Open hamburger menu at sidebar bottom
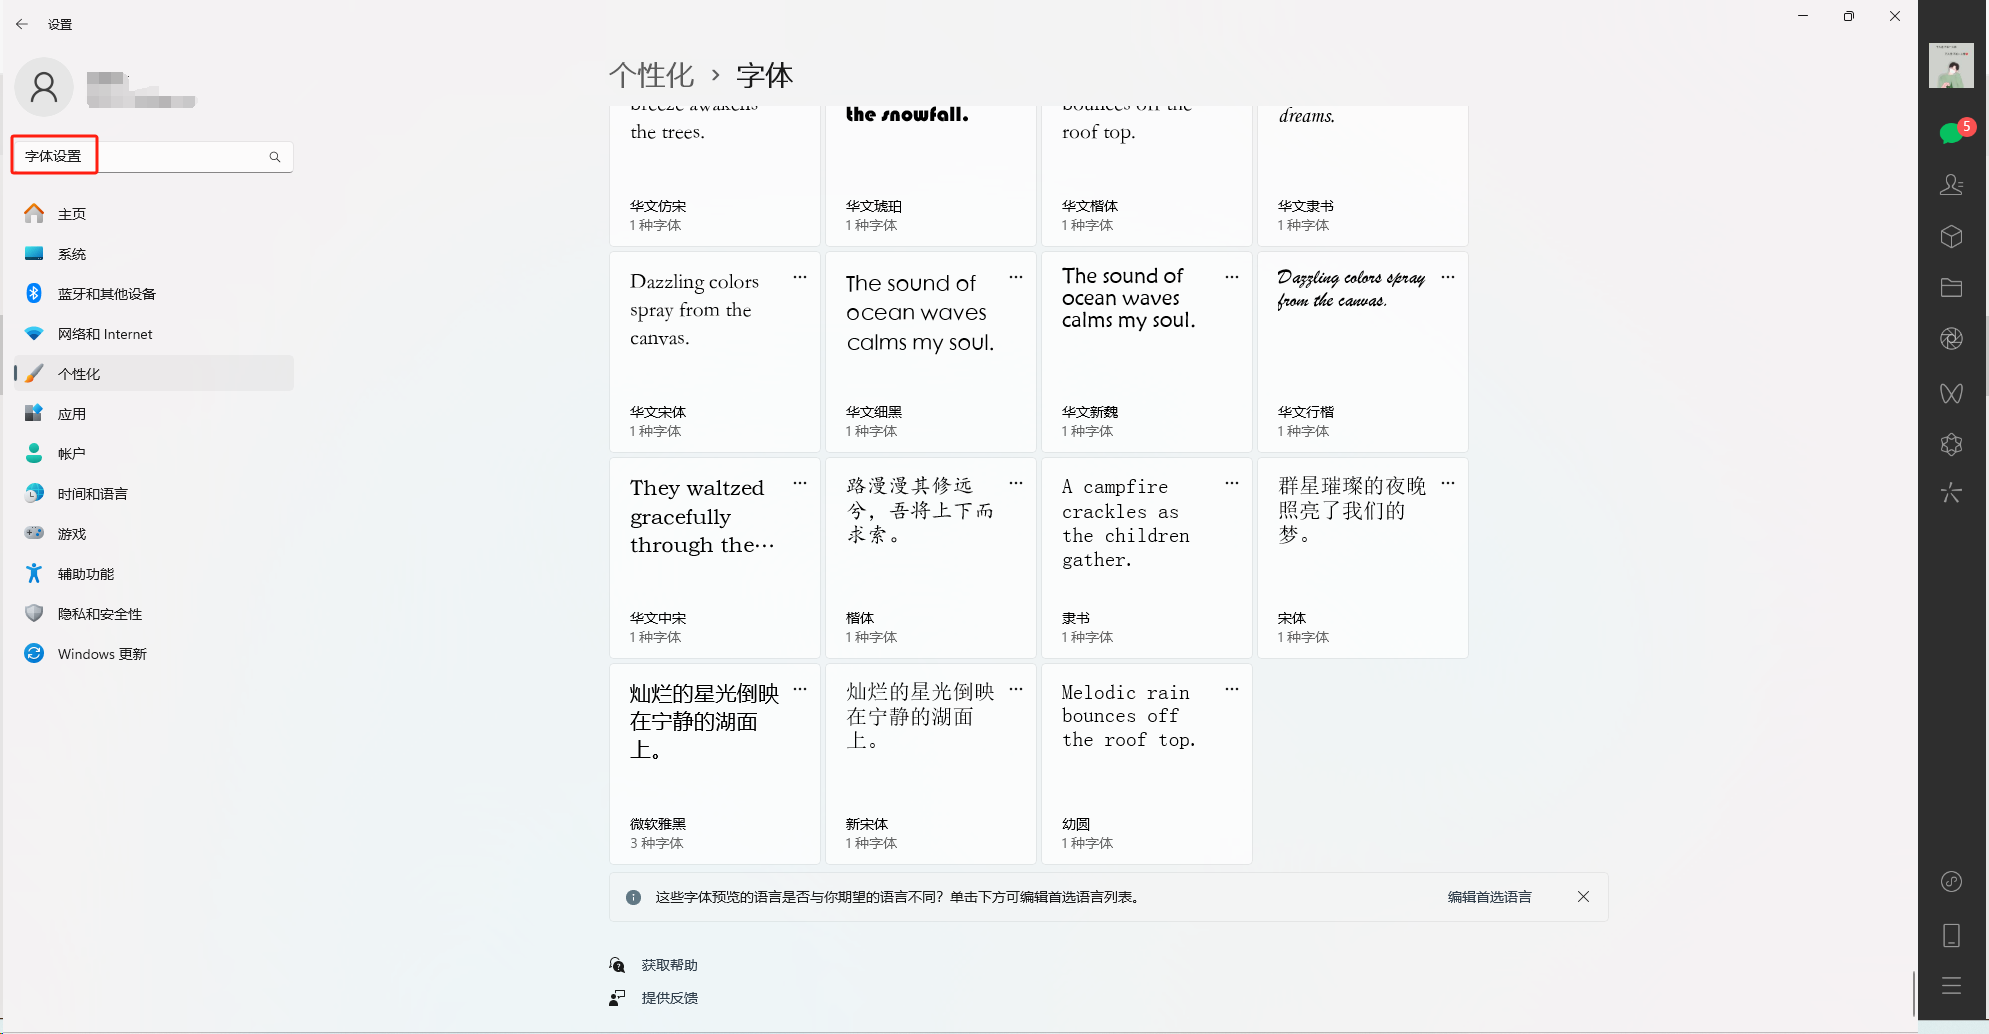Screen dimensions: 1989x1034 pyautogui.click(x=1951, y=986)
